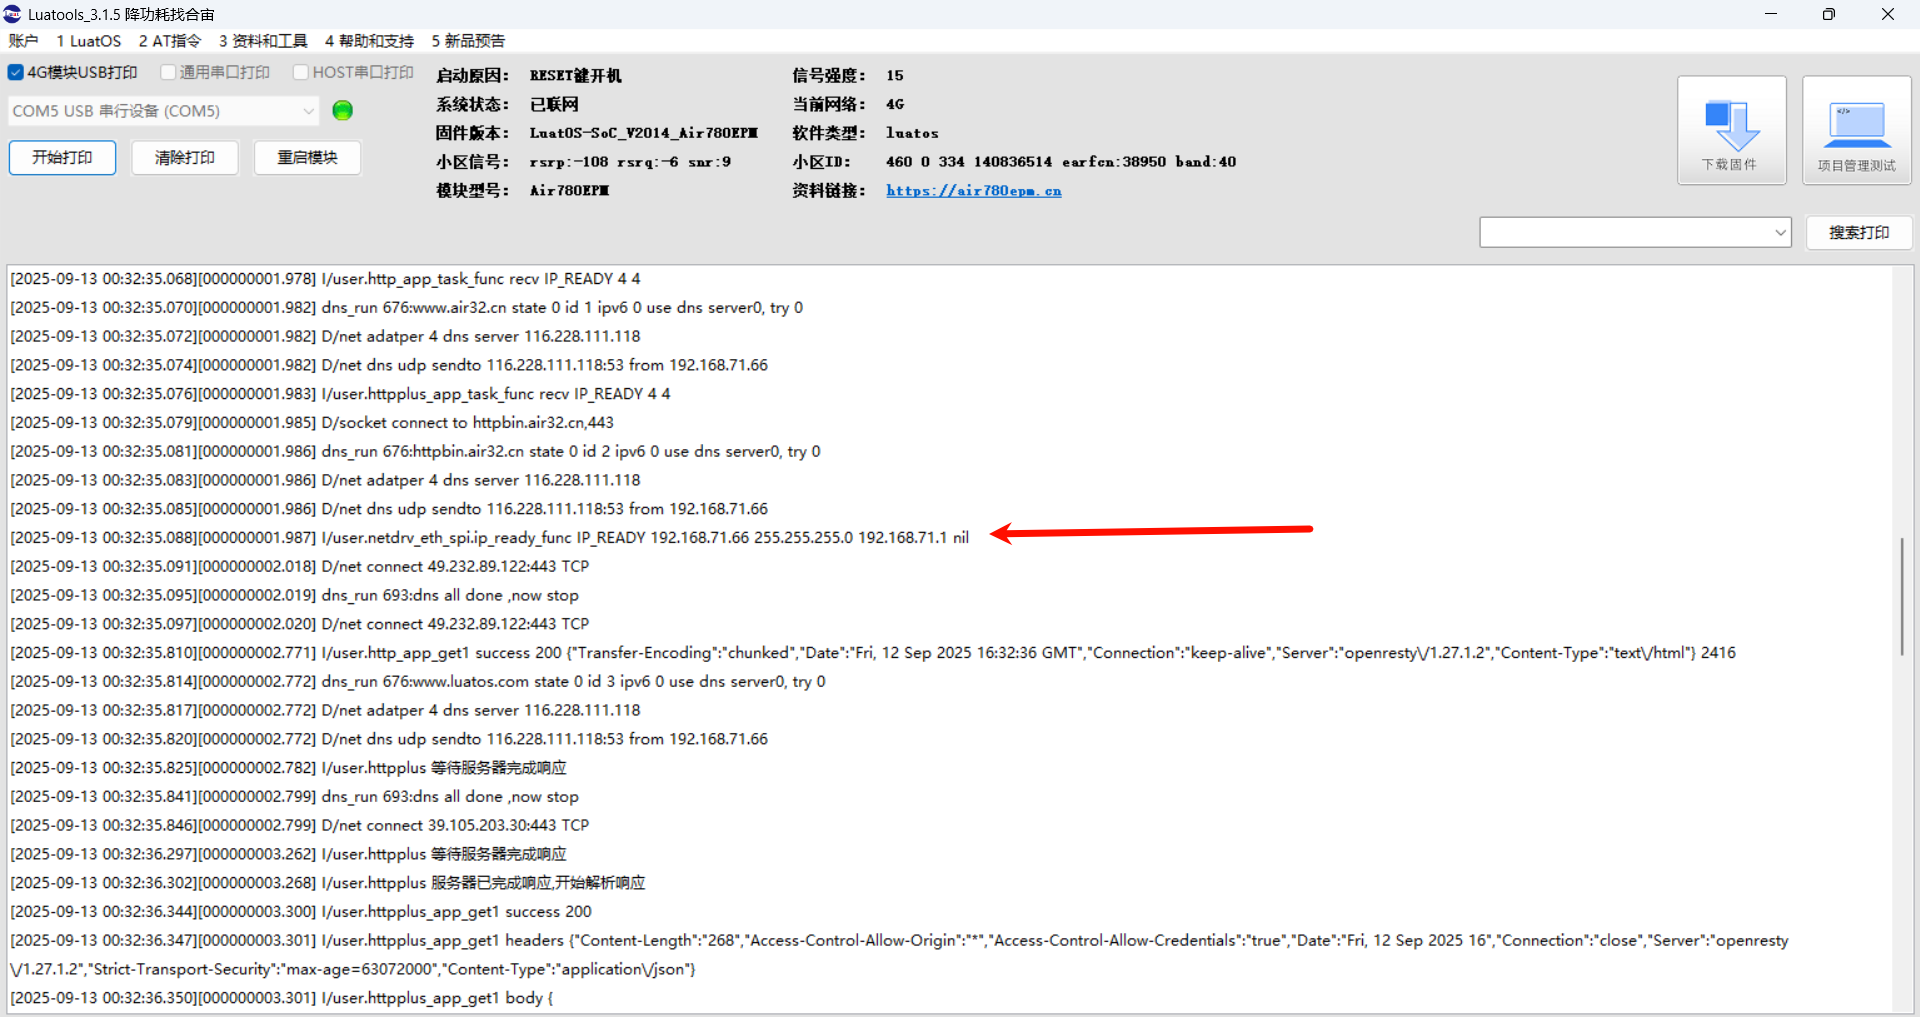Click the 清除打印 button
The image size is (1920, 1017).
point(185,158)
